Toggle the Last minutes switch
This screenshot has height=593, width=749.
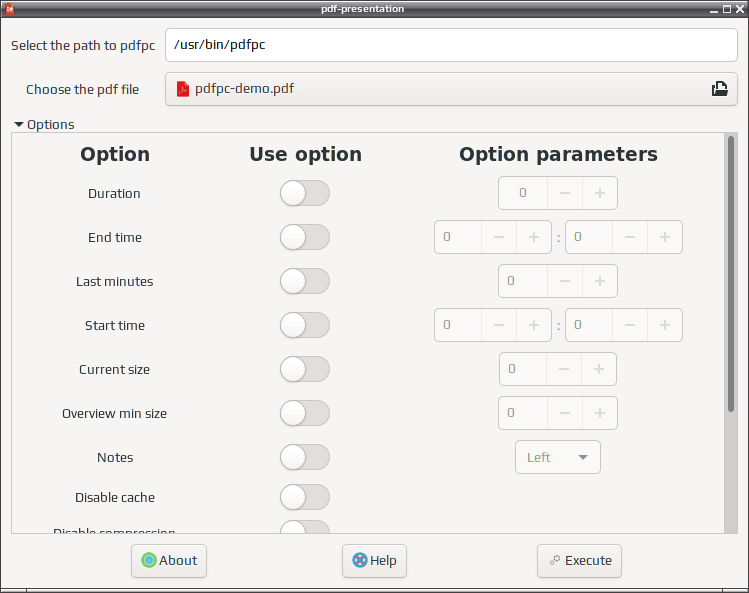click(305, 281)
